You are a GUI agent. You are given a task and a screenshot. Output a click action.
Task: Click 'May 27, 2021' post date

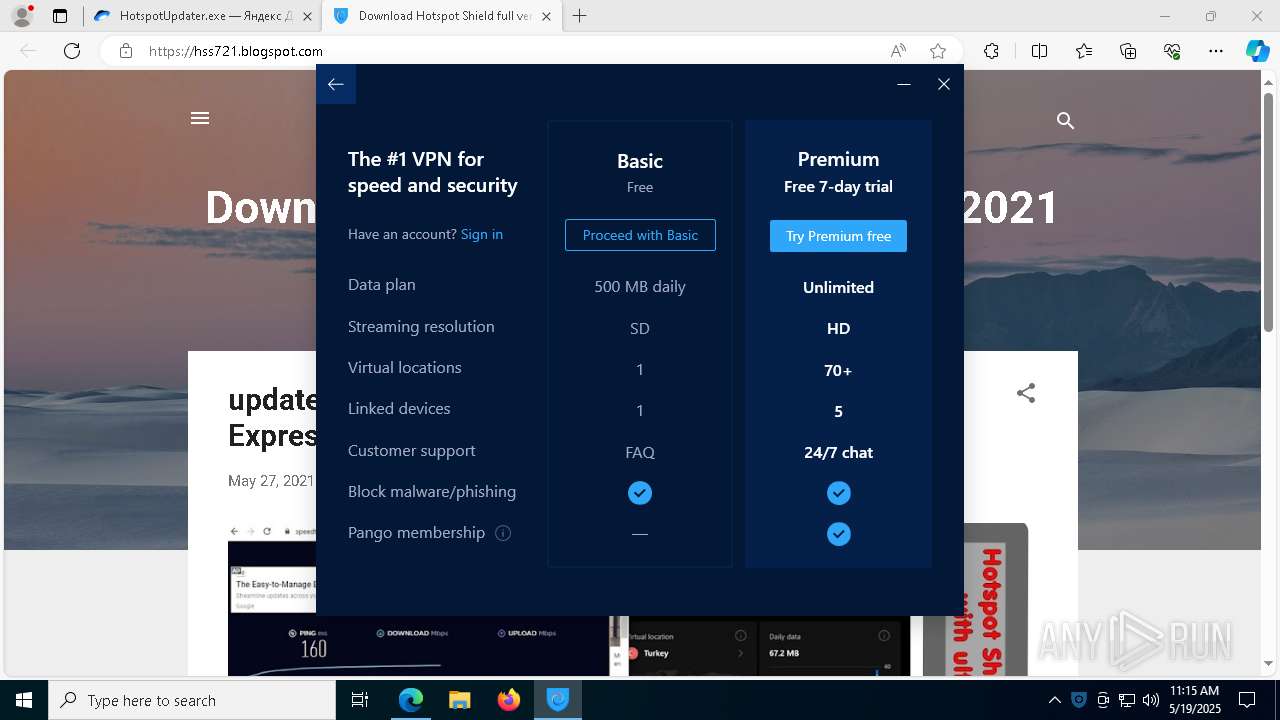tap(271, 481)
